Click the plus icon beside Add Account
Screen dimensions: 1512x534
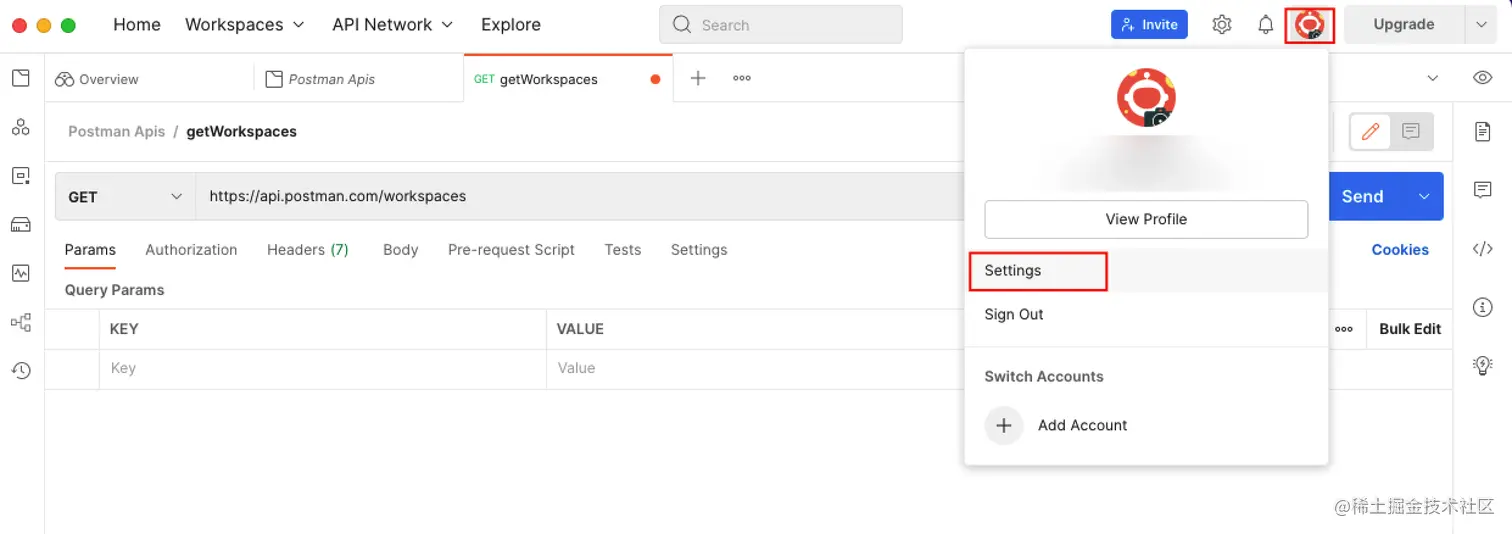pos(1004,425)
